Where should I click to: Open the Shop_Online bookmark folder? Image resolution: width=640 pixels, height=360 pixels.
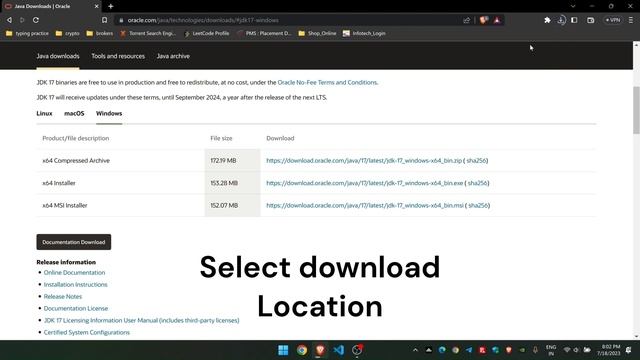pos(317,33)
